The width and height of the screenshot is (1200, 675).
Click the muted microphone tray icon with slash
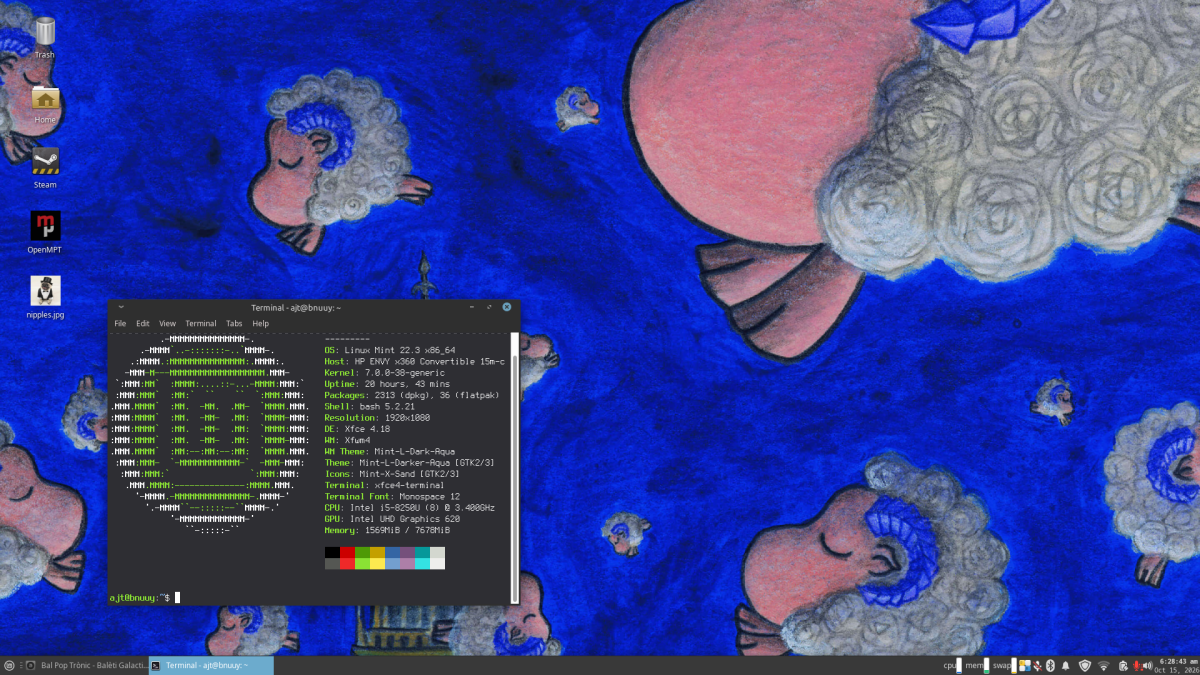(x=1038, y=665)
